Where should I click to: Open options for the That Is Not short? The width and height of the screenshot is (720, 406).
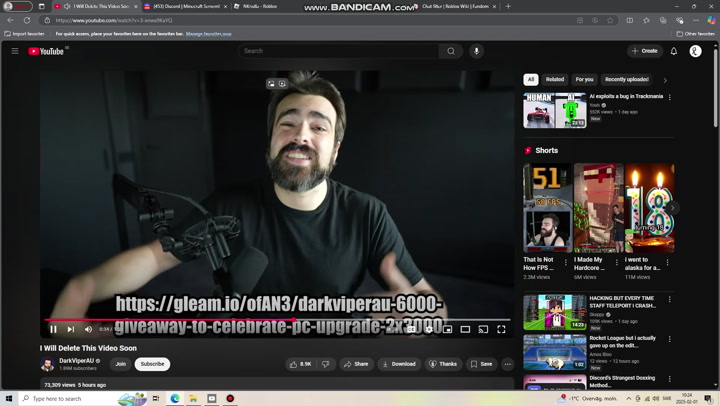click(x=566, y=262)
